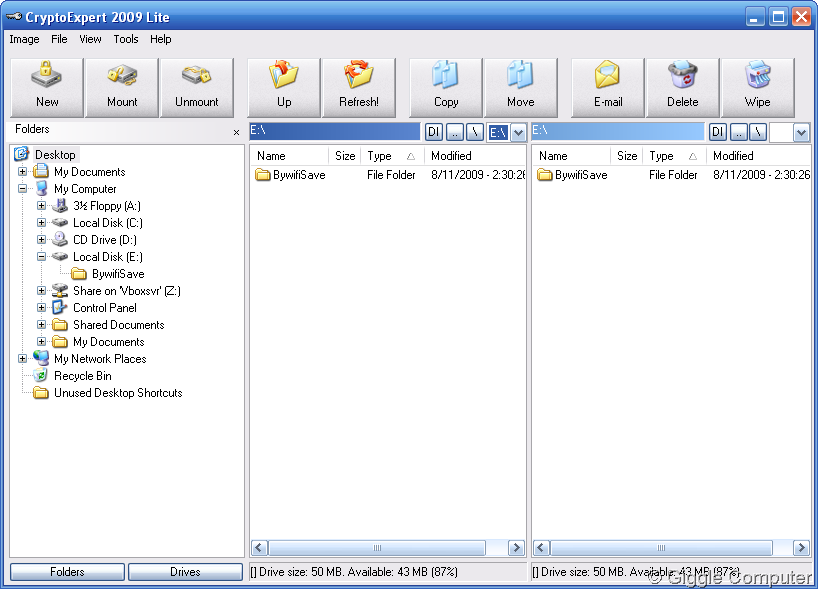This screenshot has height=589, width=818.
Task: Expand the Share on 'Vboxsvr' (Z:) node
Action: 41,291
